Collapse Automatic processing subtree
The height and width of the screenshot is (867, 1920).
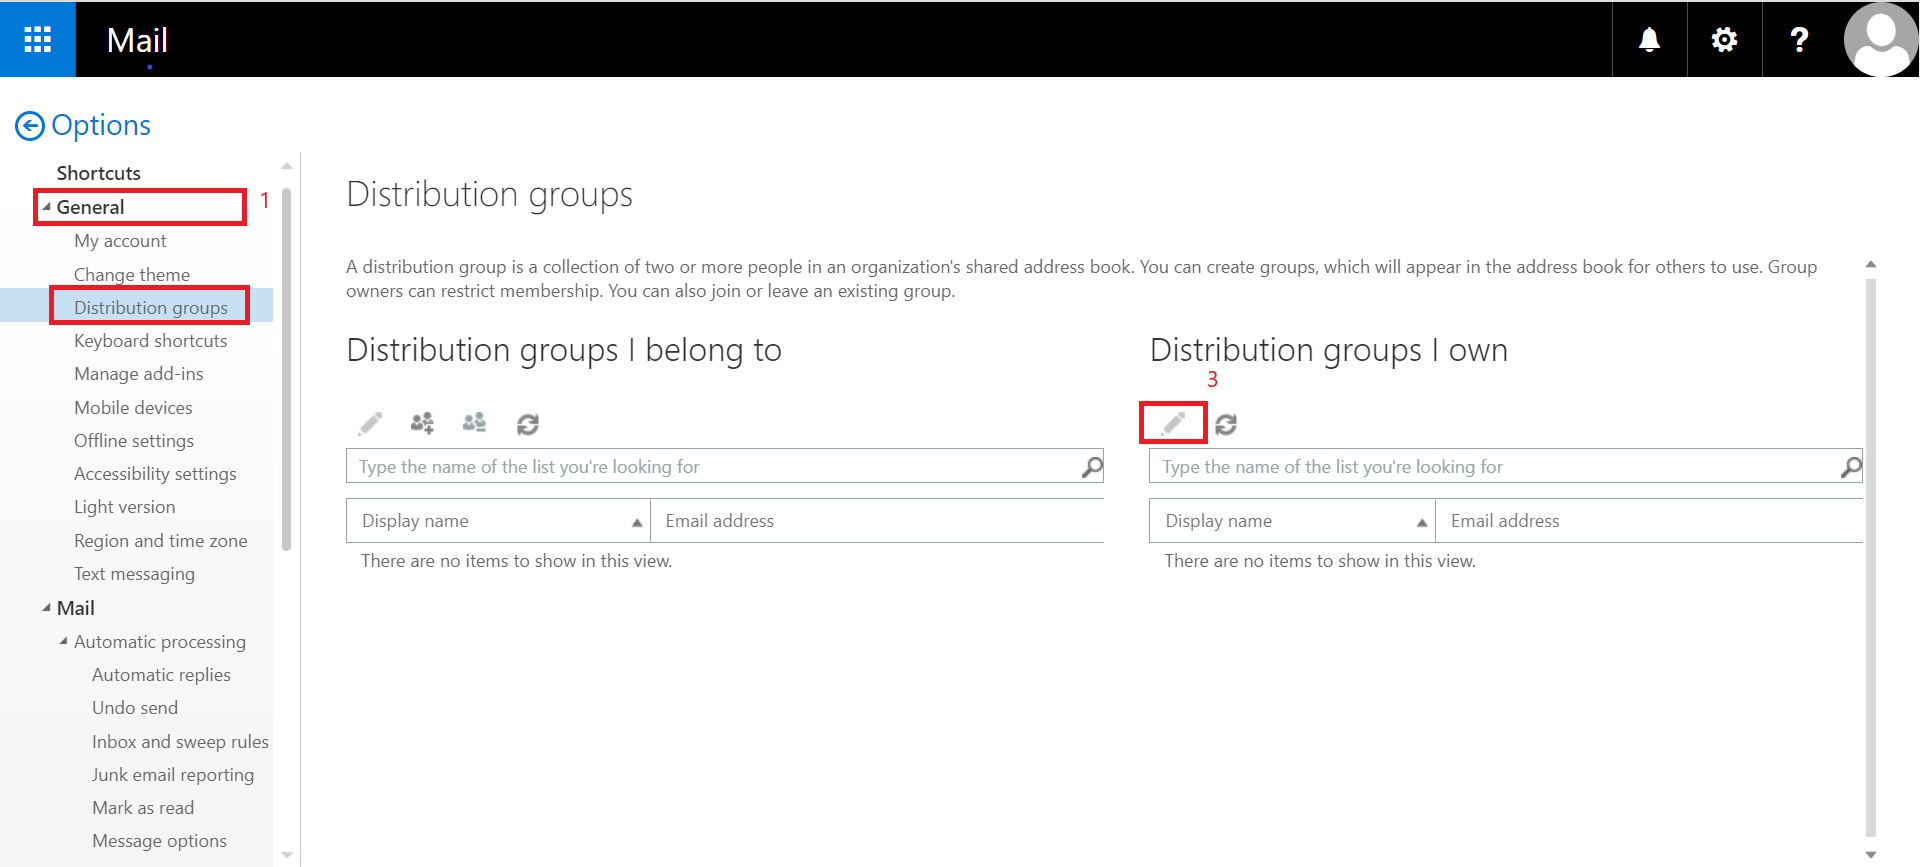(64, 641)
